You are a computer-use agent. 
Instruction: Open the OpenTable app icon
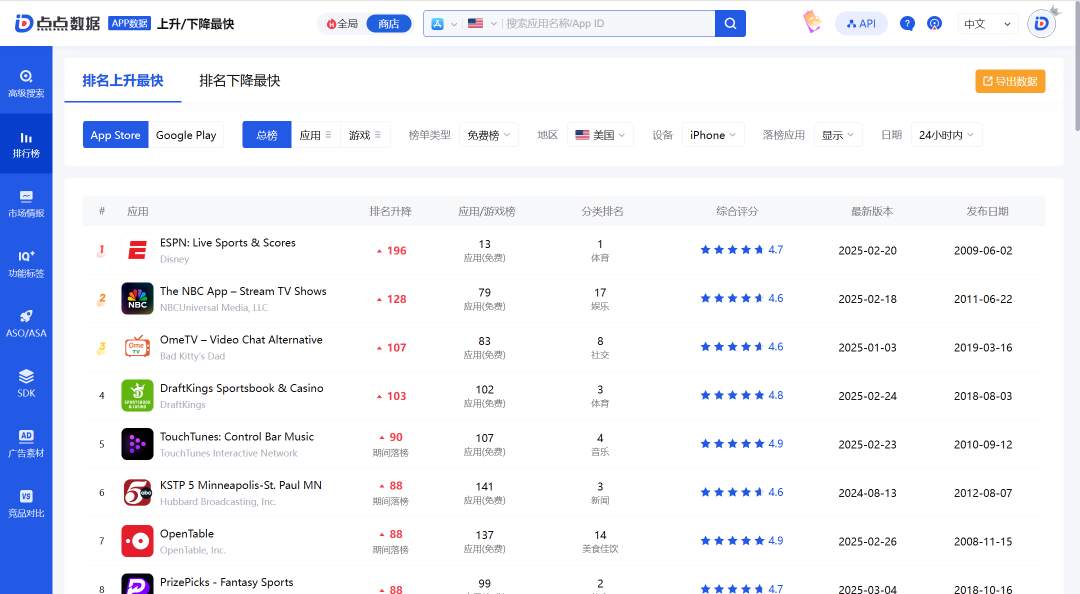pos(138,541)
